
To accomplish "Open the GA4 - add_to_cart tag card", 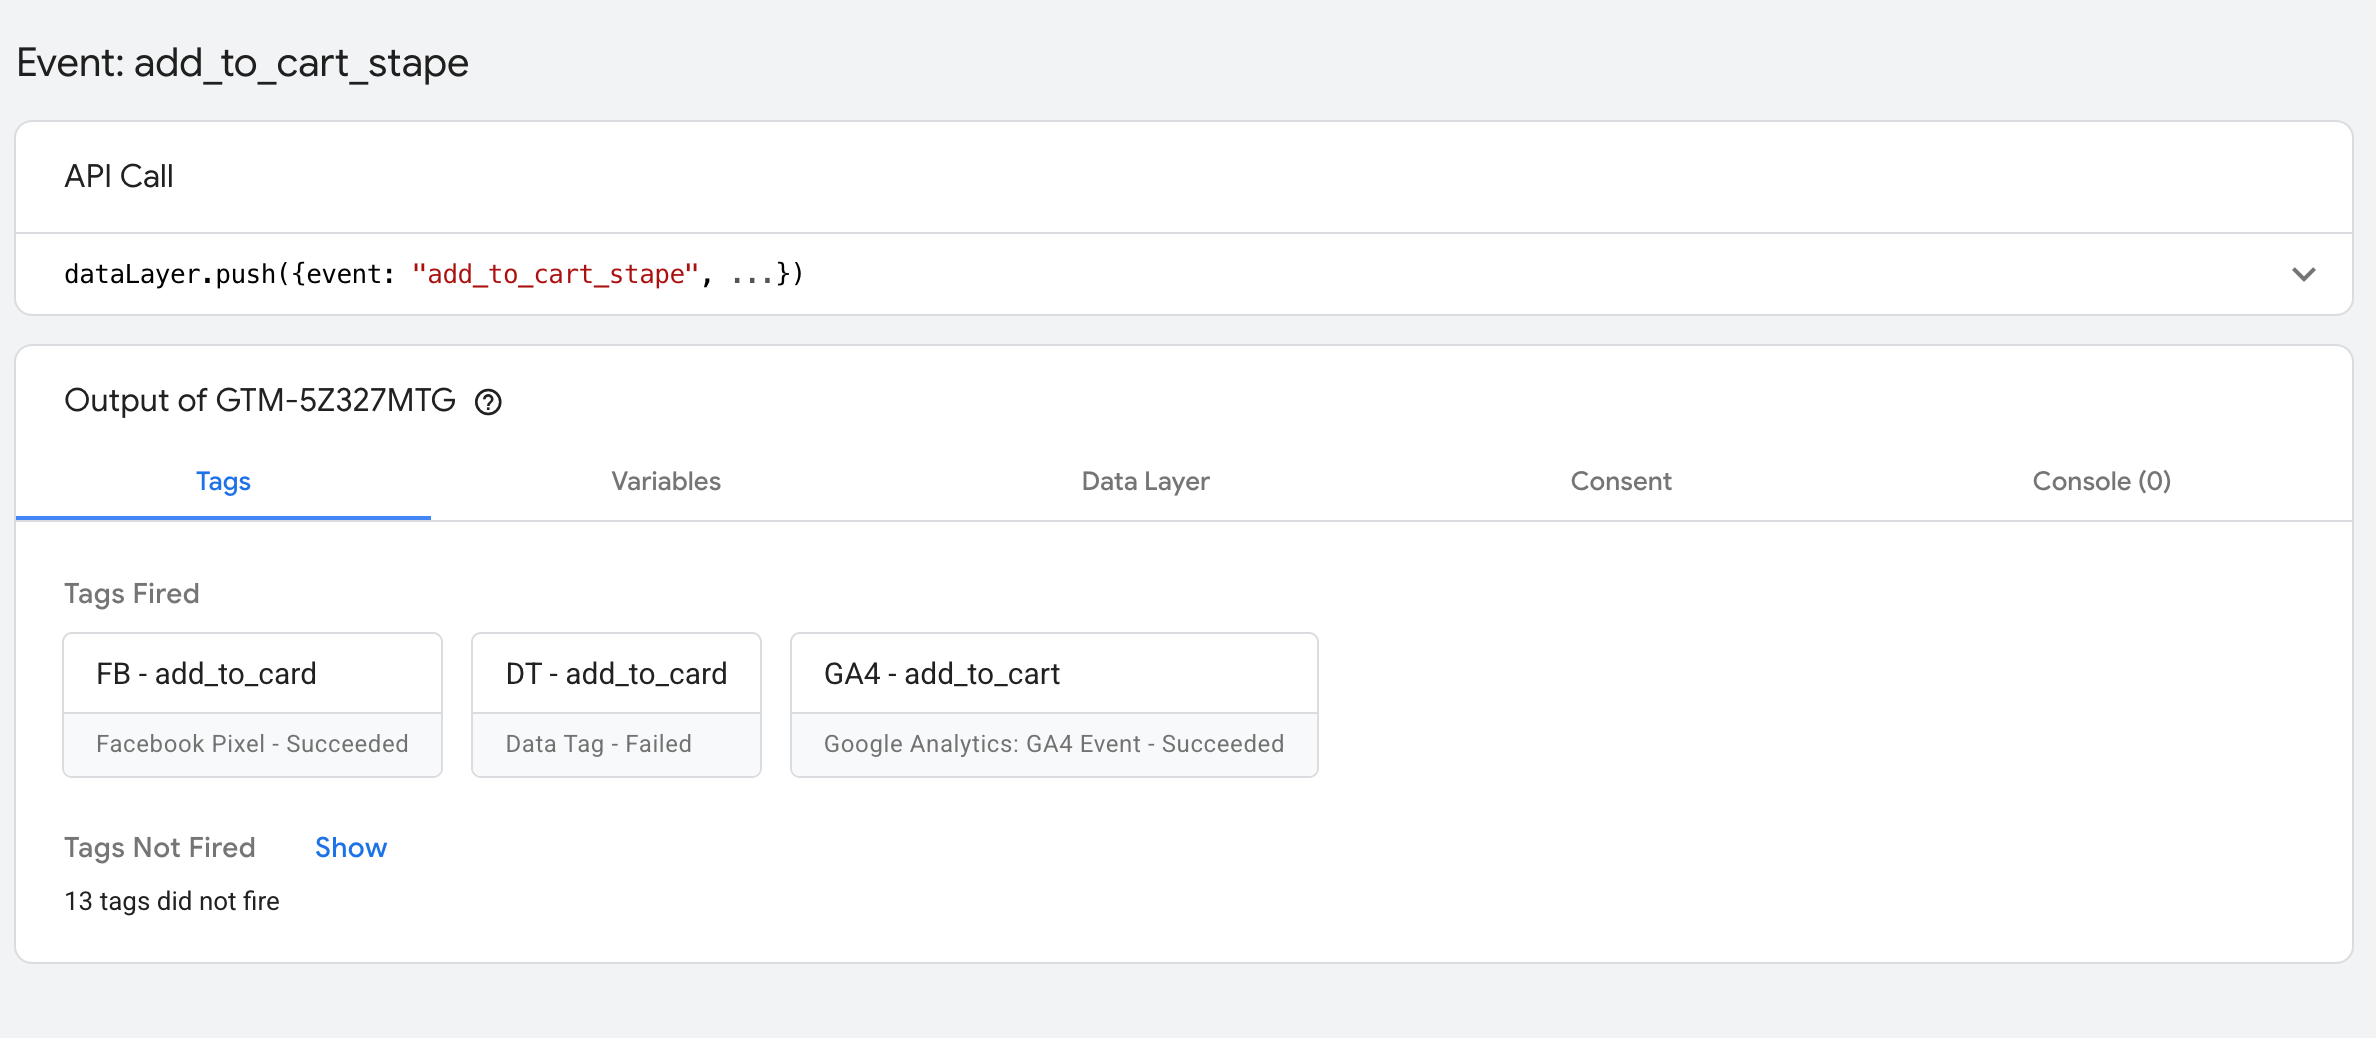I will point(1054,704).
